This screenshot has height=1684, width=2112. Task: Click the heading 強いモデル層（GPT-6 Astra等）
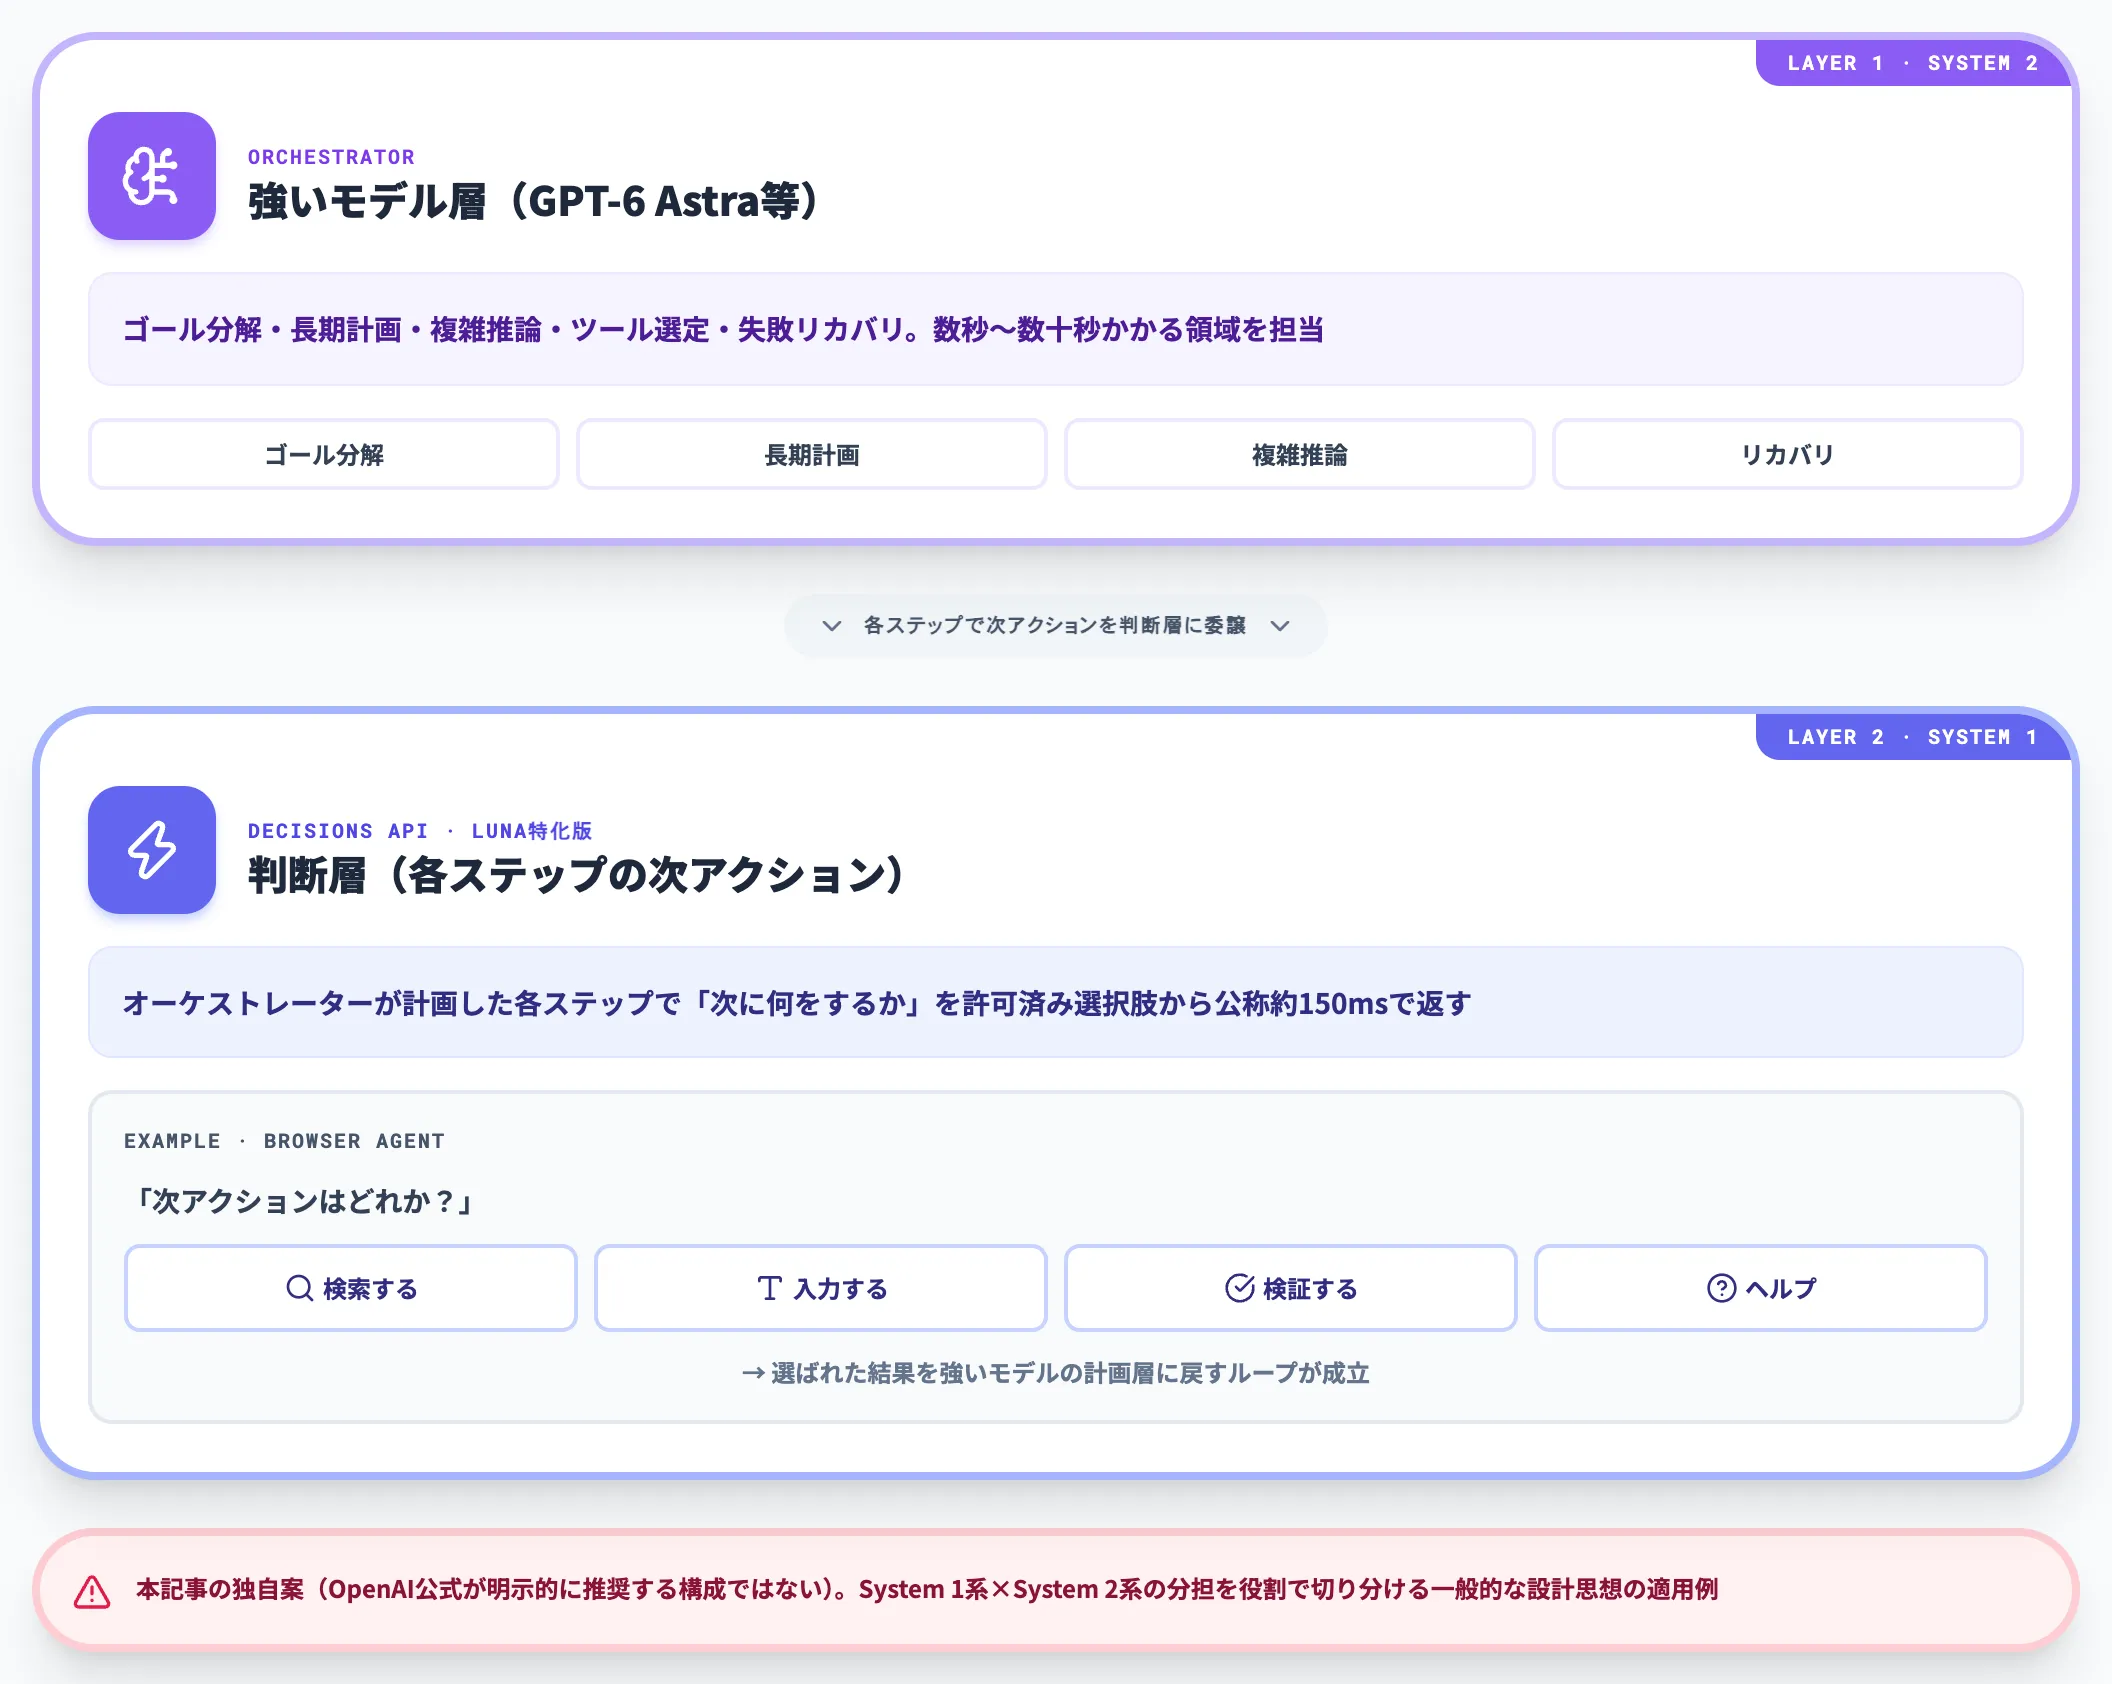[x=533, y=201]
